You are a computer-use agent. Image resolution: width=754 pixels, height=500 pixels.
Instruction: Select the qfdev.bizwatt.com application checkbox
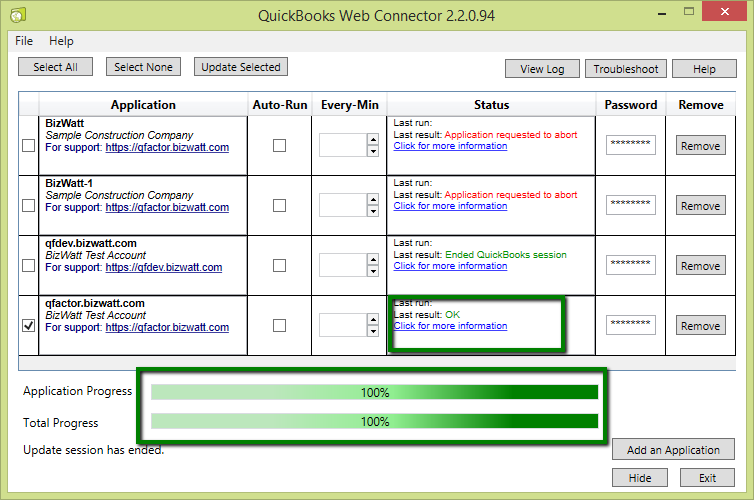coord(29,265)
